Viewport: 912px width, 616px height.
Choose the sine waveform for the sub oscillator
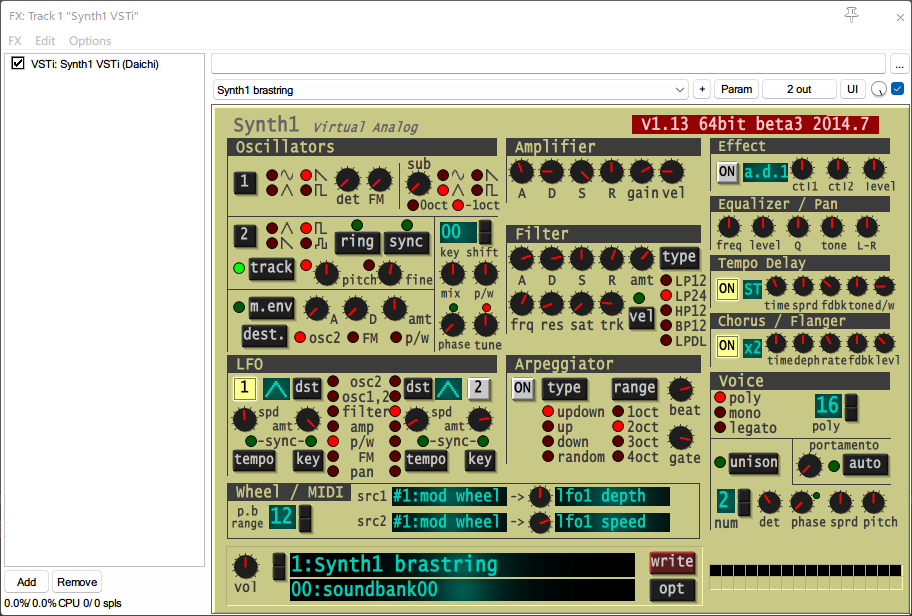pos(443,175)
